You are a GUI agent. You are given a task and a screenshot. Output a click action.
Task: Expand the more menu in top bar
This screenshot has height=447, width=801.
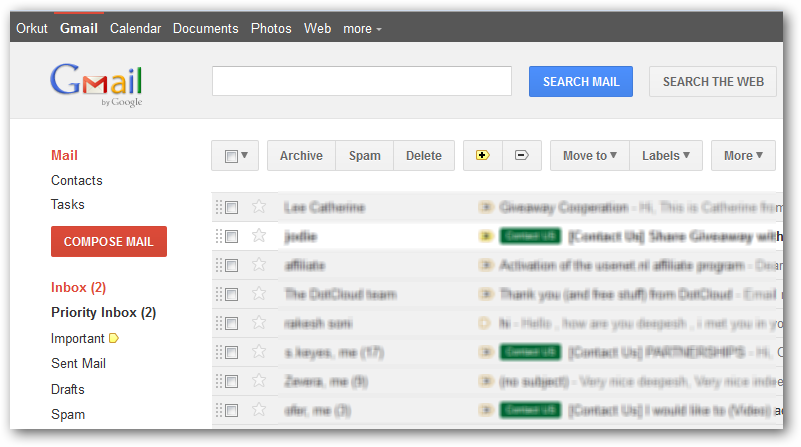click(362, 29)
